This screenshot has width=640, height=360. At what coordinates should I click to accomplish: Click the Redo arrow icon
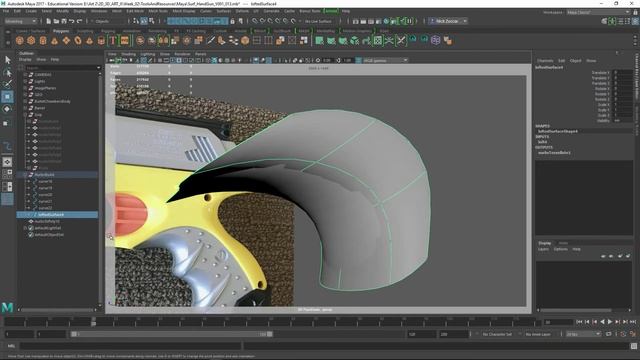click(80, 21)
